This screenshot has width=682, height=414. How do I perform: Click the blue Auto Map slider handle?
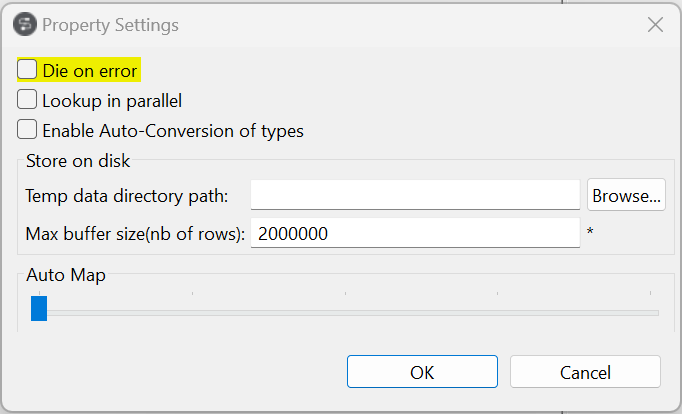click(x=39, y=309)
